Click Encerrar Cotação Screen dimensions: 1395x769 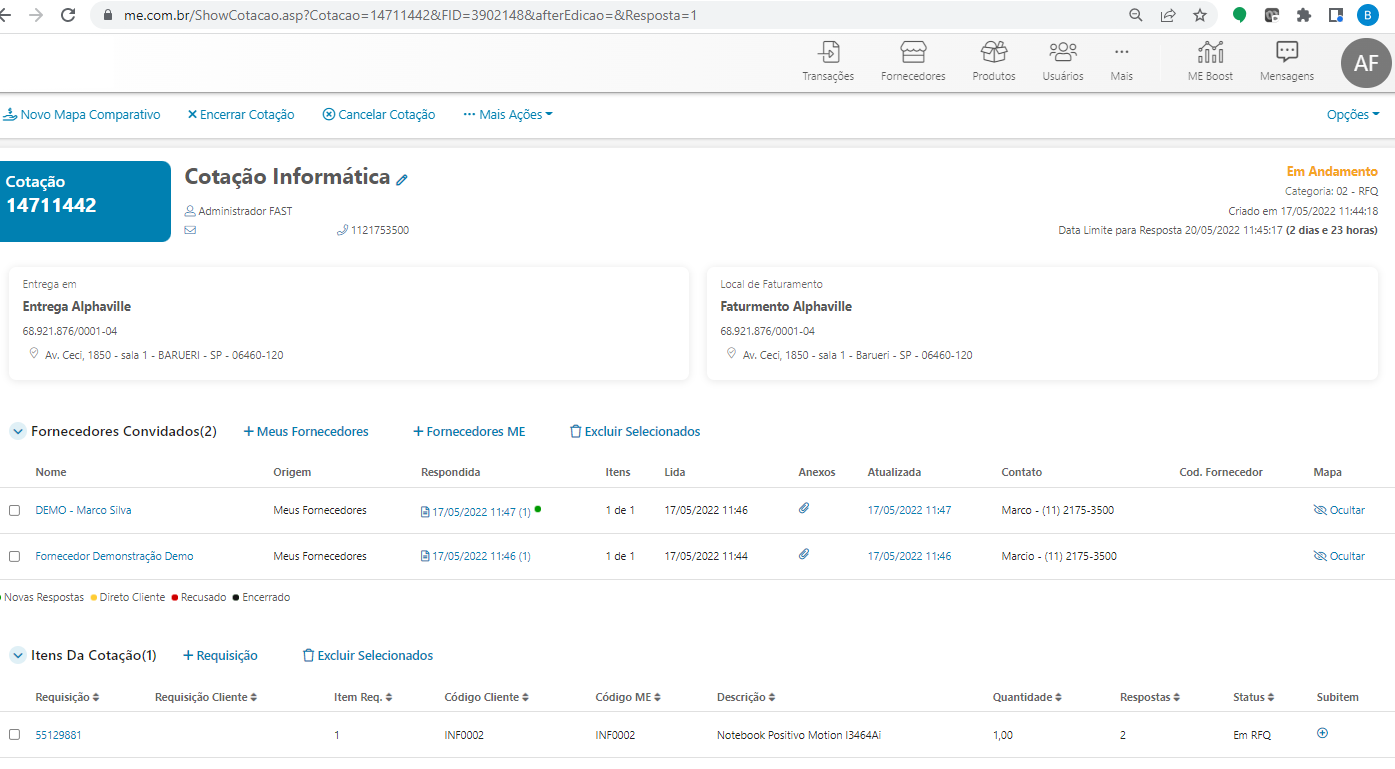pos(241,115)
